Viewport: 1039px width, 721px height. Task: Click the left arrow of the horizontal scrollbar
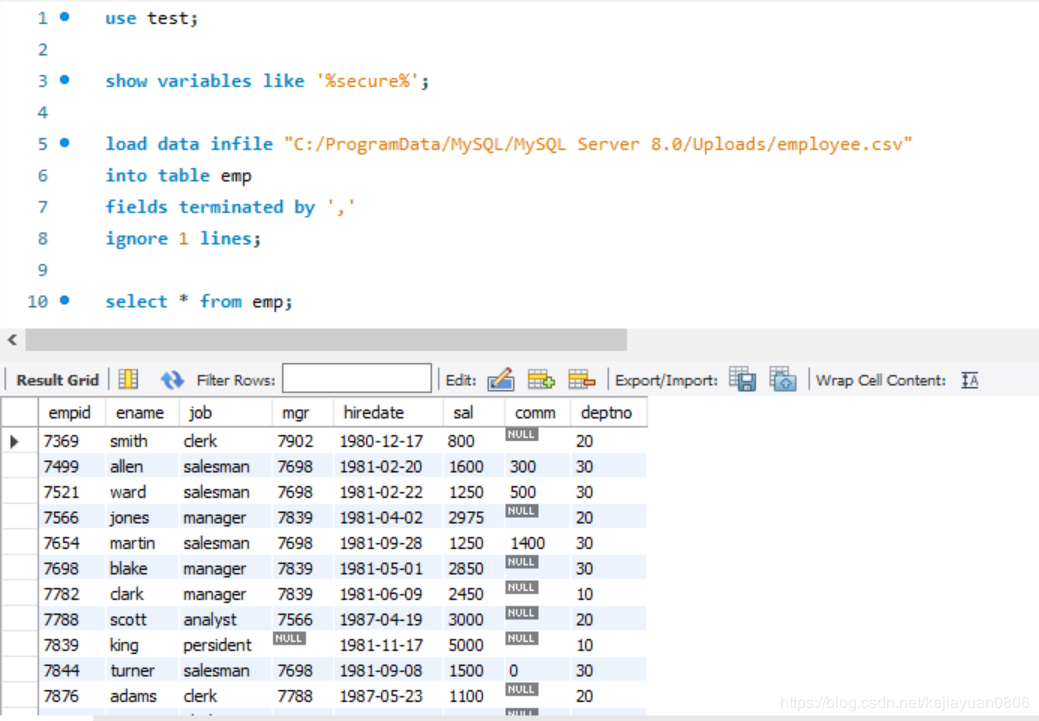tap(11, 340)
